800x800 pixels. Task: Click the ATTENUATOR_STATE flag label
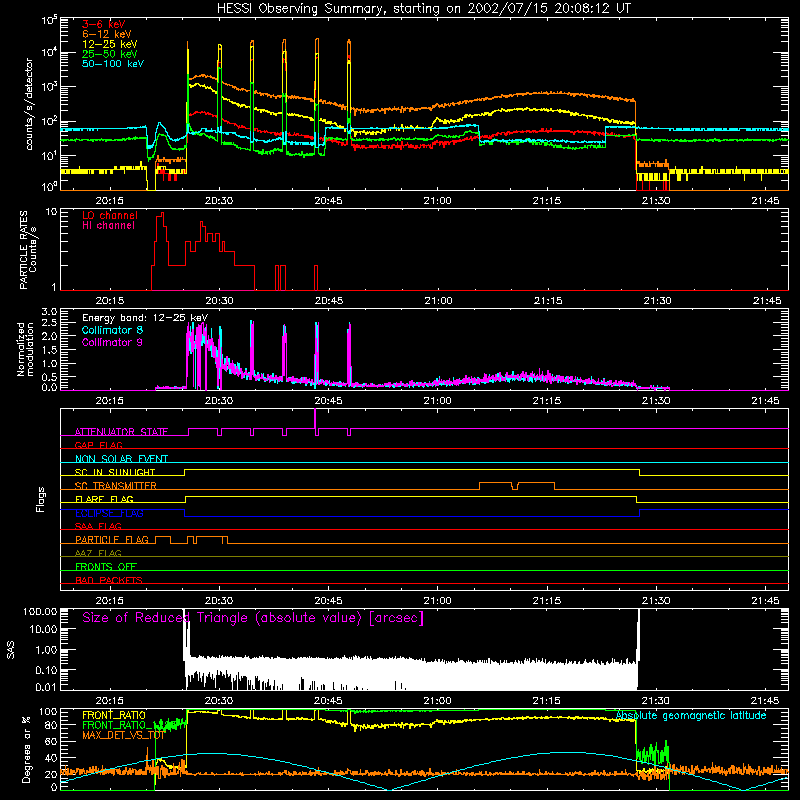pos(121,432)
